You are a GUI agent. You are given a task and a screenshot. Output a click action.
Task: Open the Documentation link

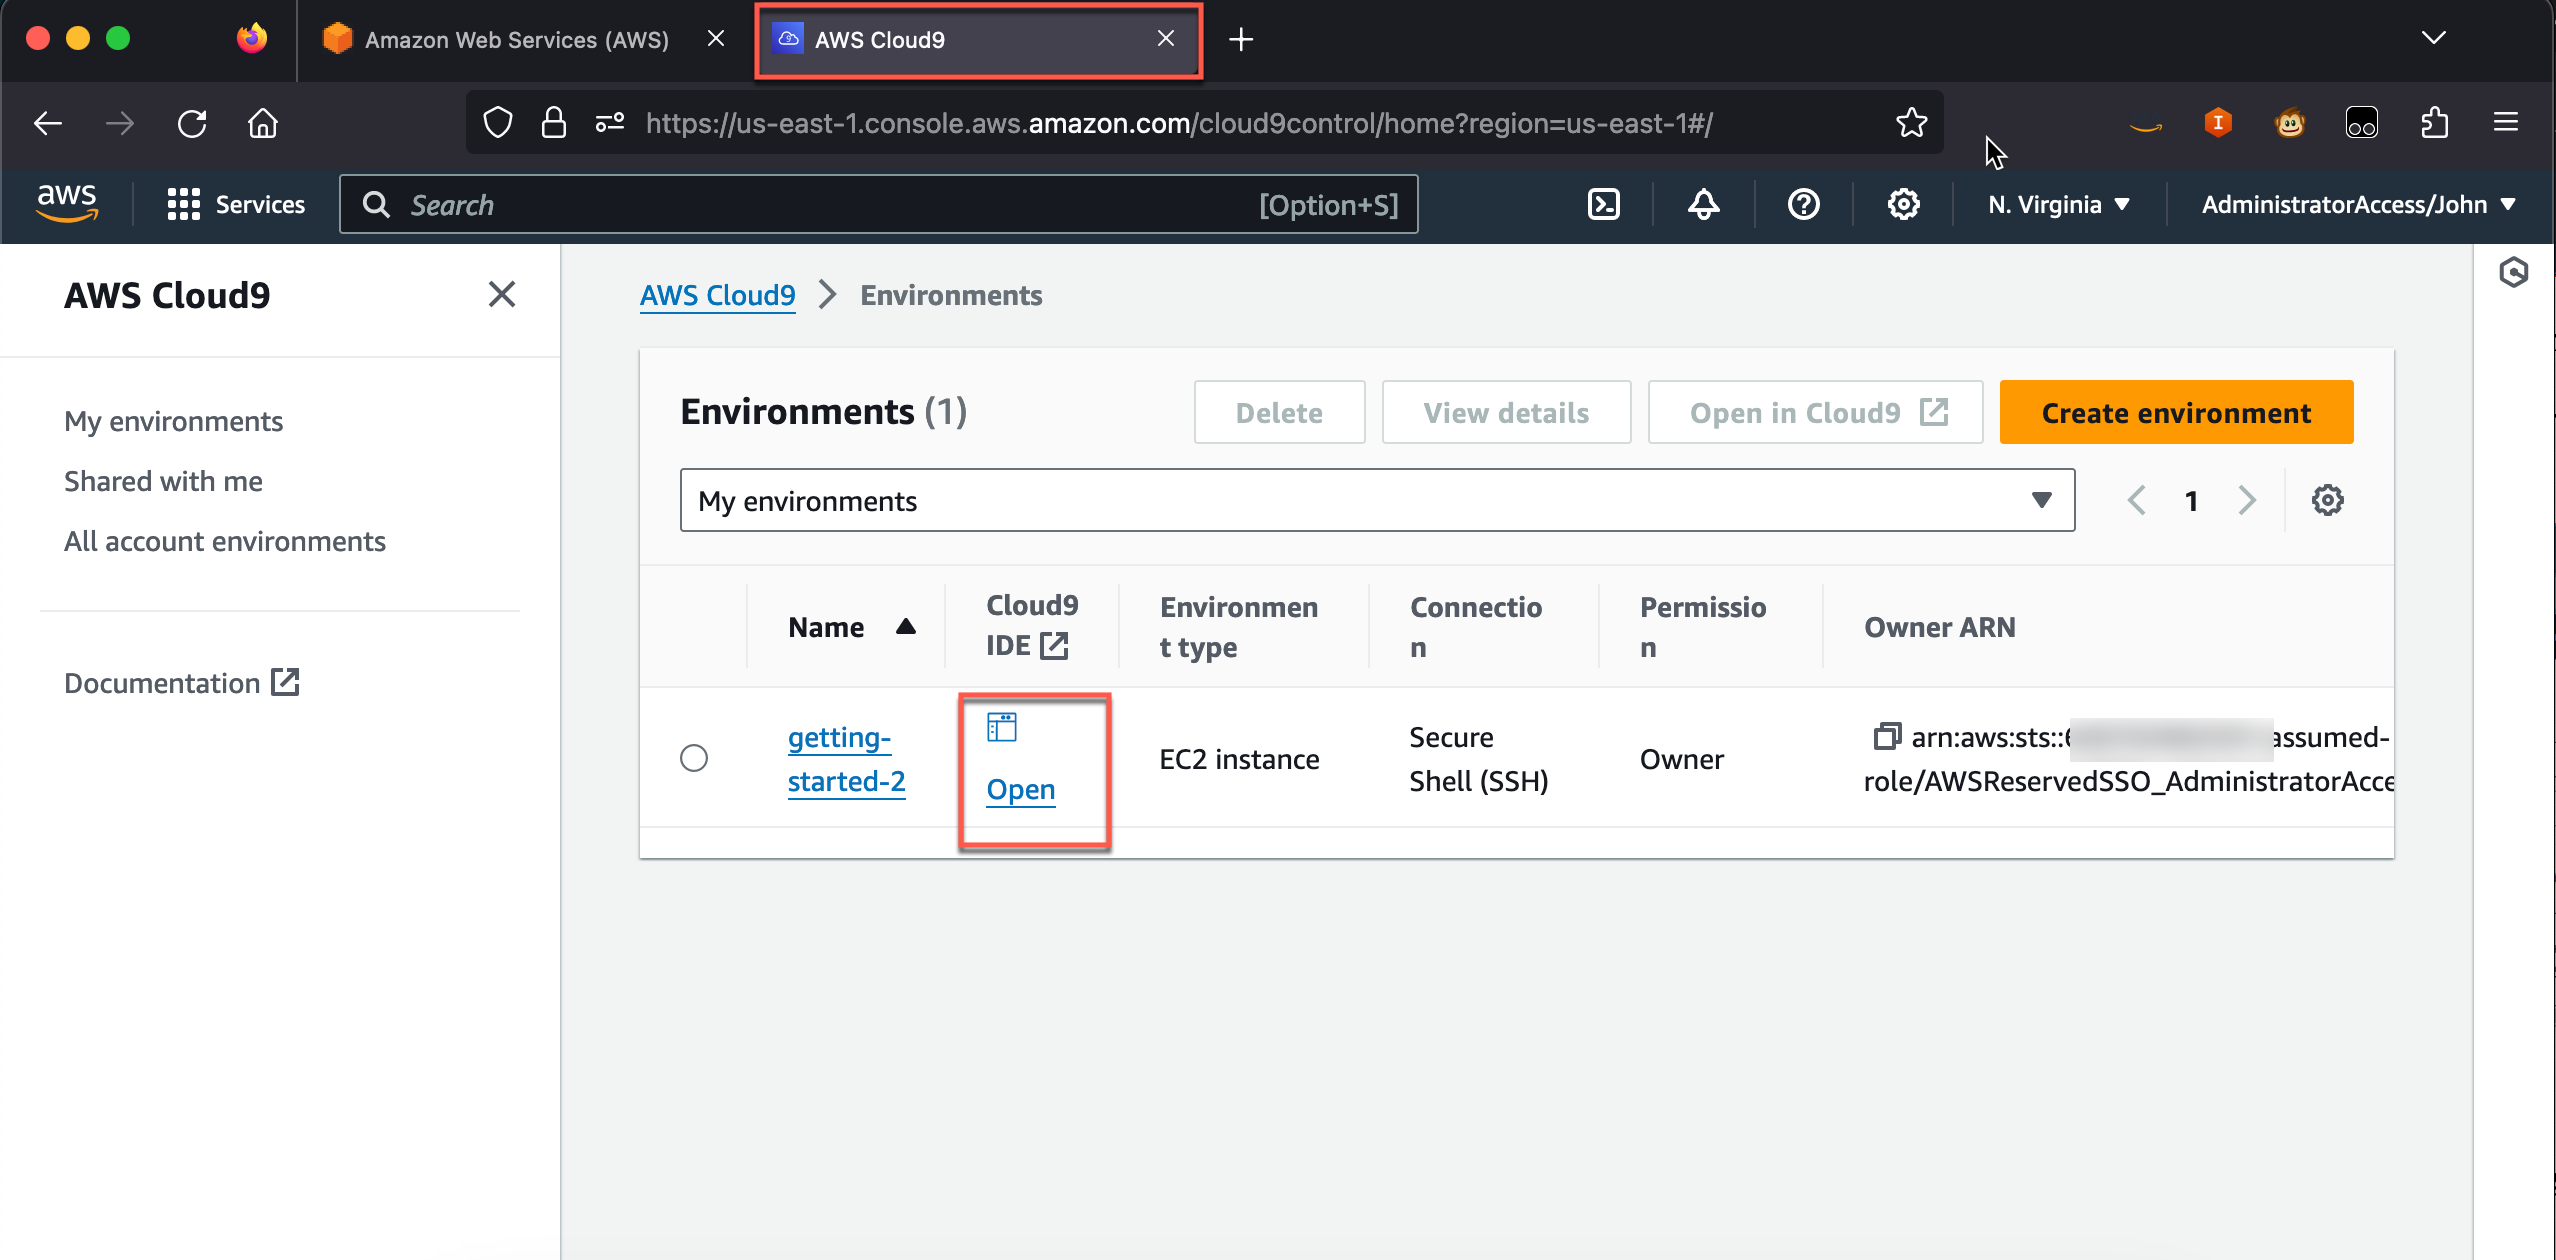pyautogui.click(x=182, y=683)
